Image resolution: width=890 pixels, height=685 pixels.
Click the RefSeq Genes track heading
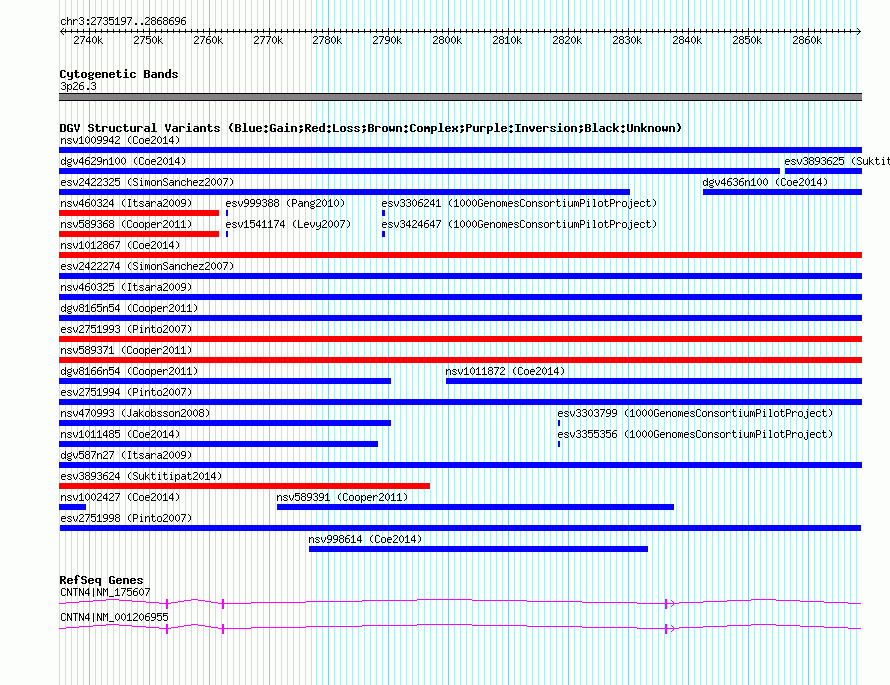[x=102, y=580]
